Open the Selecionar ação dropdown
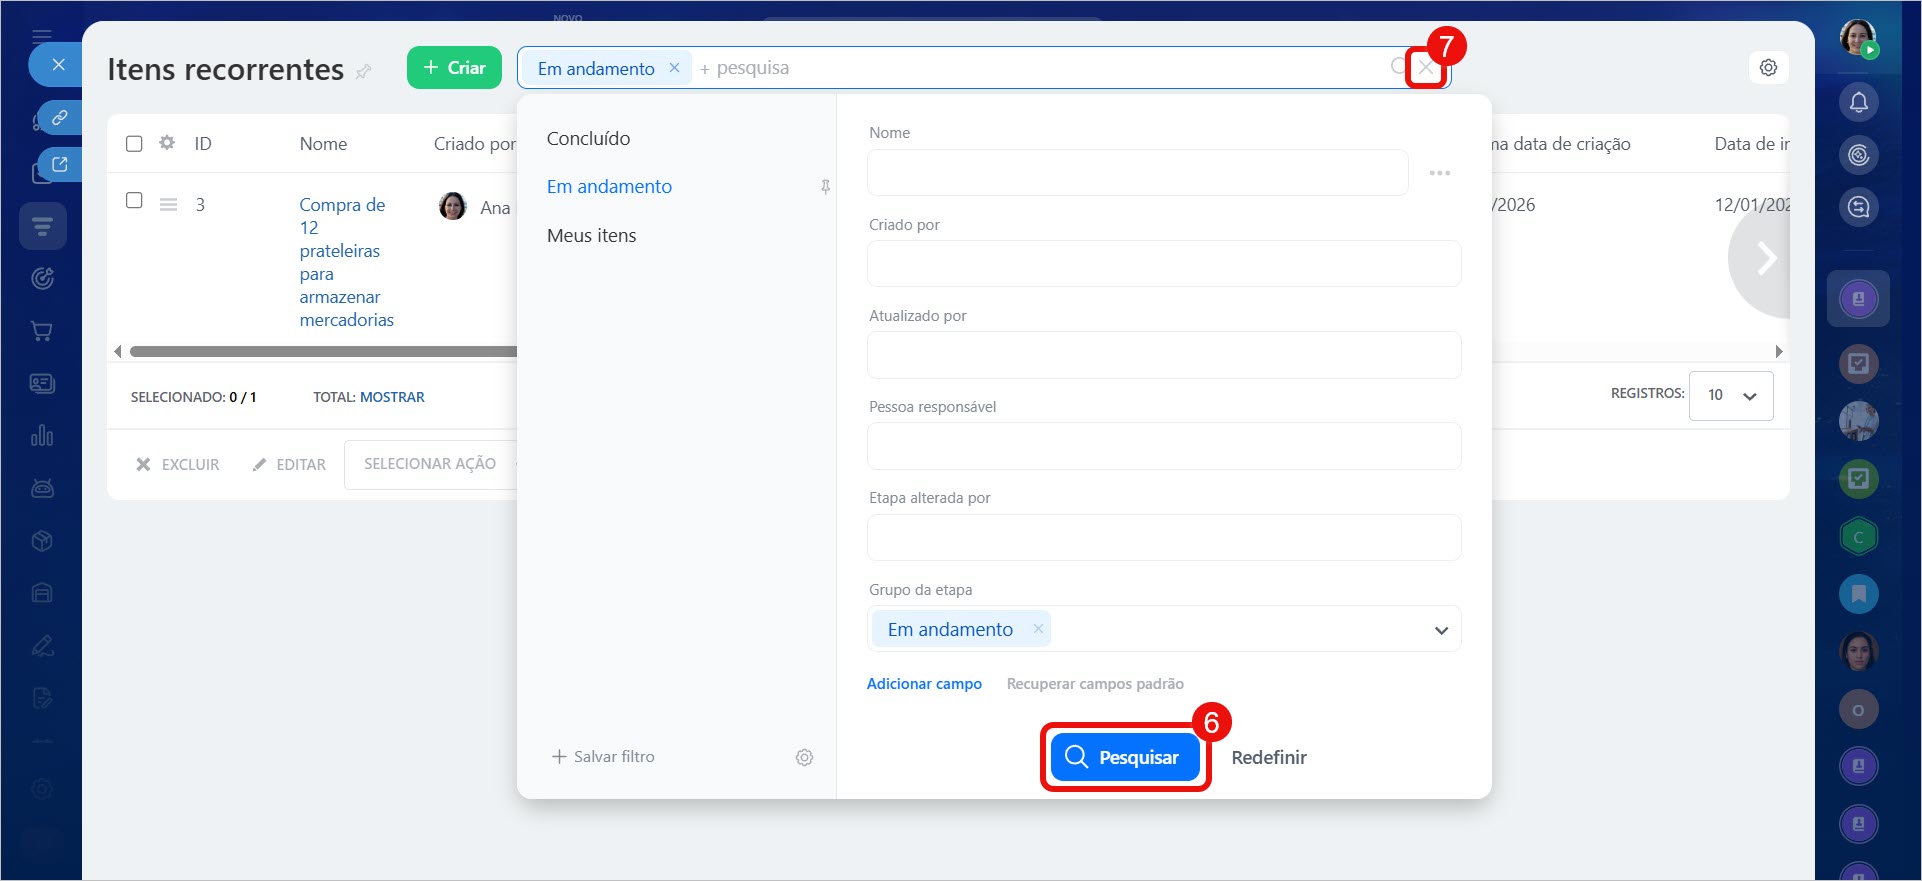This screenshot has width=1922, height=881. [430, 464]
